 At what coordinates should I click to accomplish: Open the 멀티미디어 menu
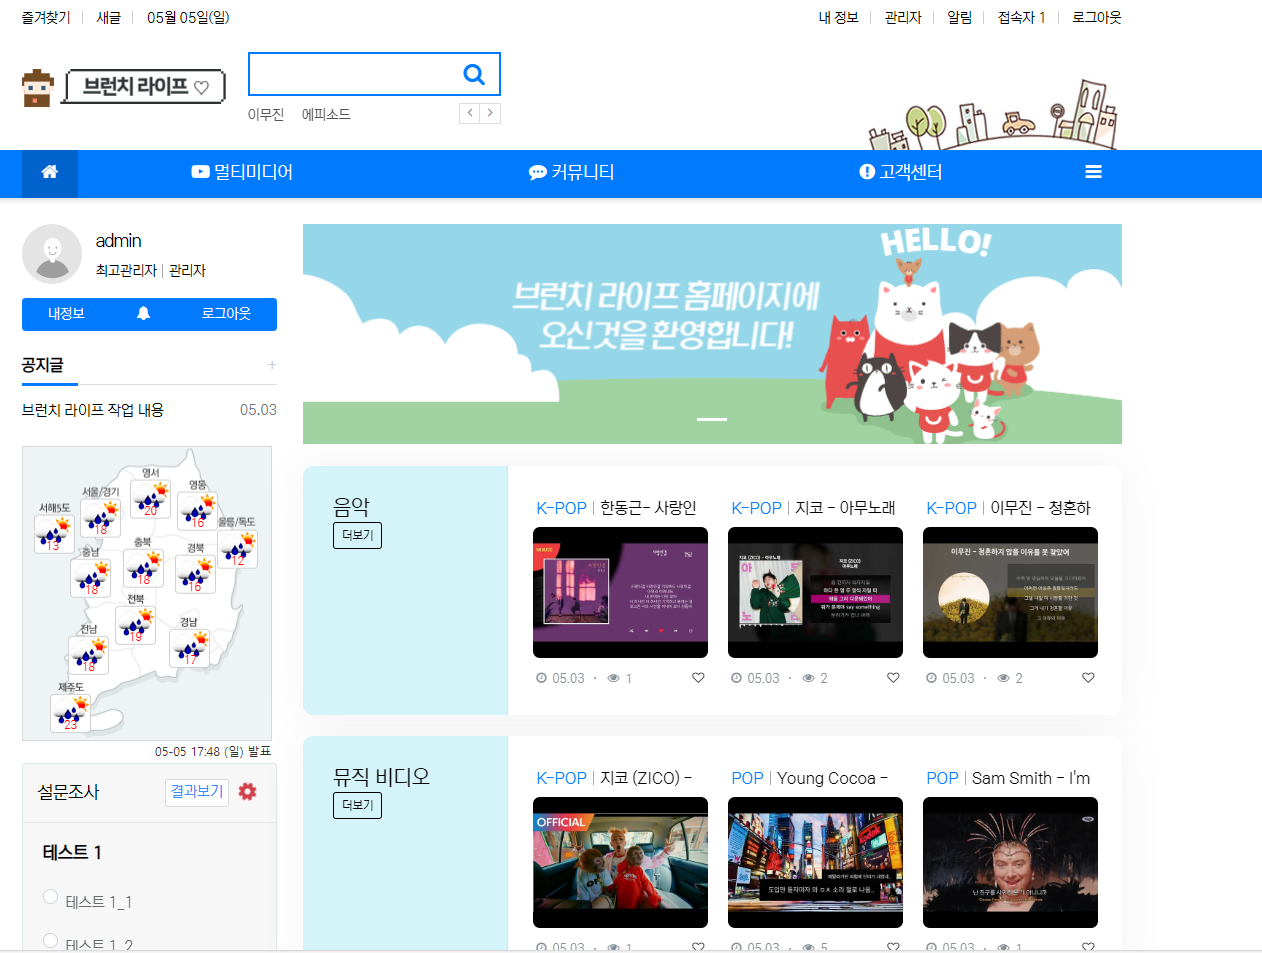(242, 172)
